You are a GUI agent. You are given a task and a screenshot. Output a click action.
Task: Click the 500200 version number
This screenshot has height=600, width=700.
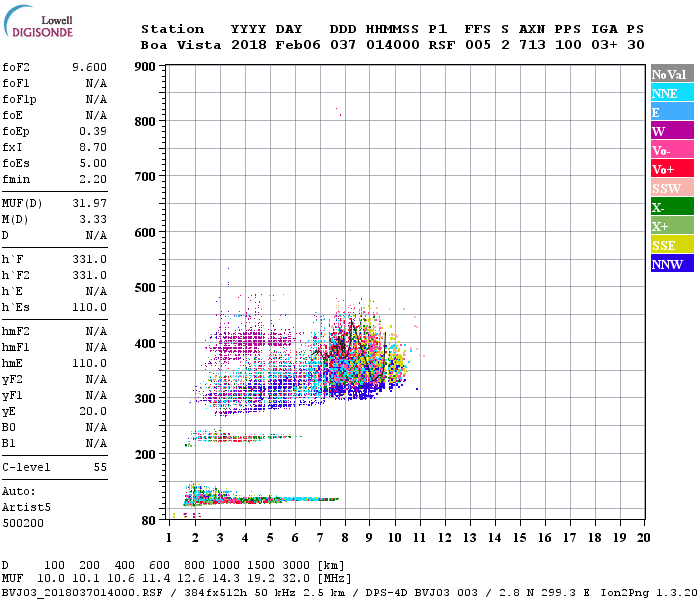(x=23, y=523)
